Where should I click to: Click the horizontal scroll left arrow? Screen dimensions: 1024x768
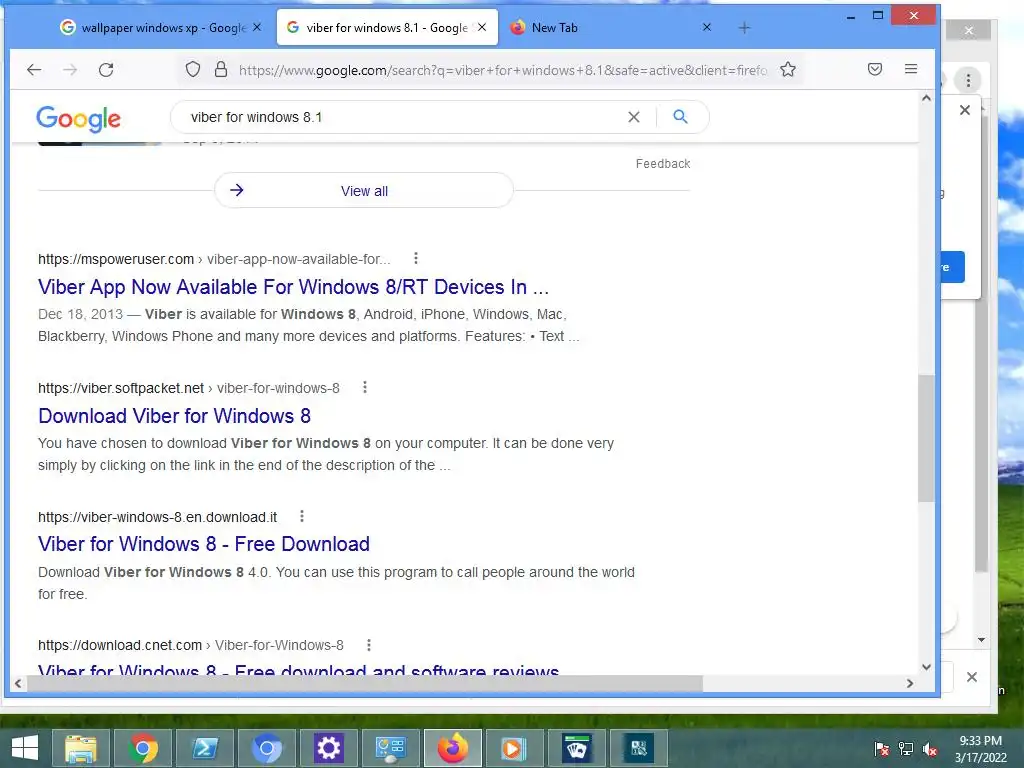tap(18, 683)
